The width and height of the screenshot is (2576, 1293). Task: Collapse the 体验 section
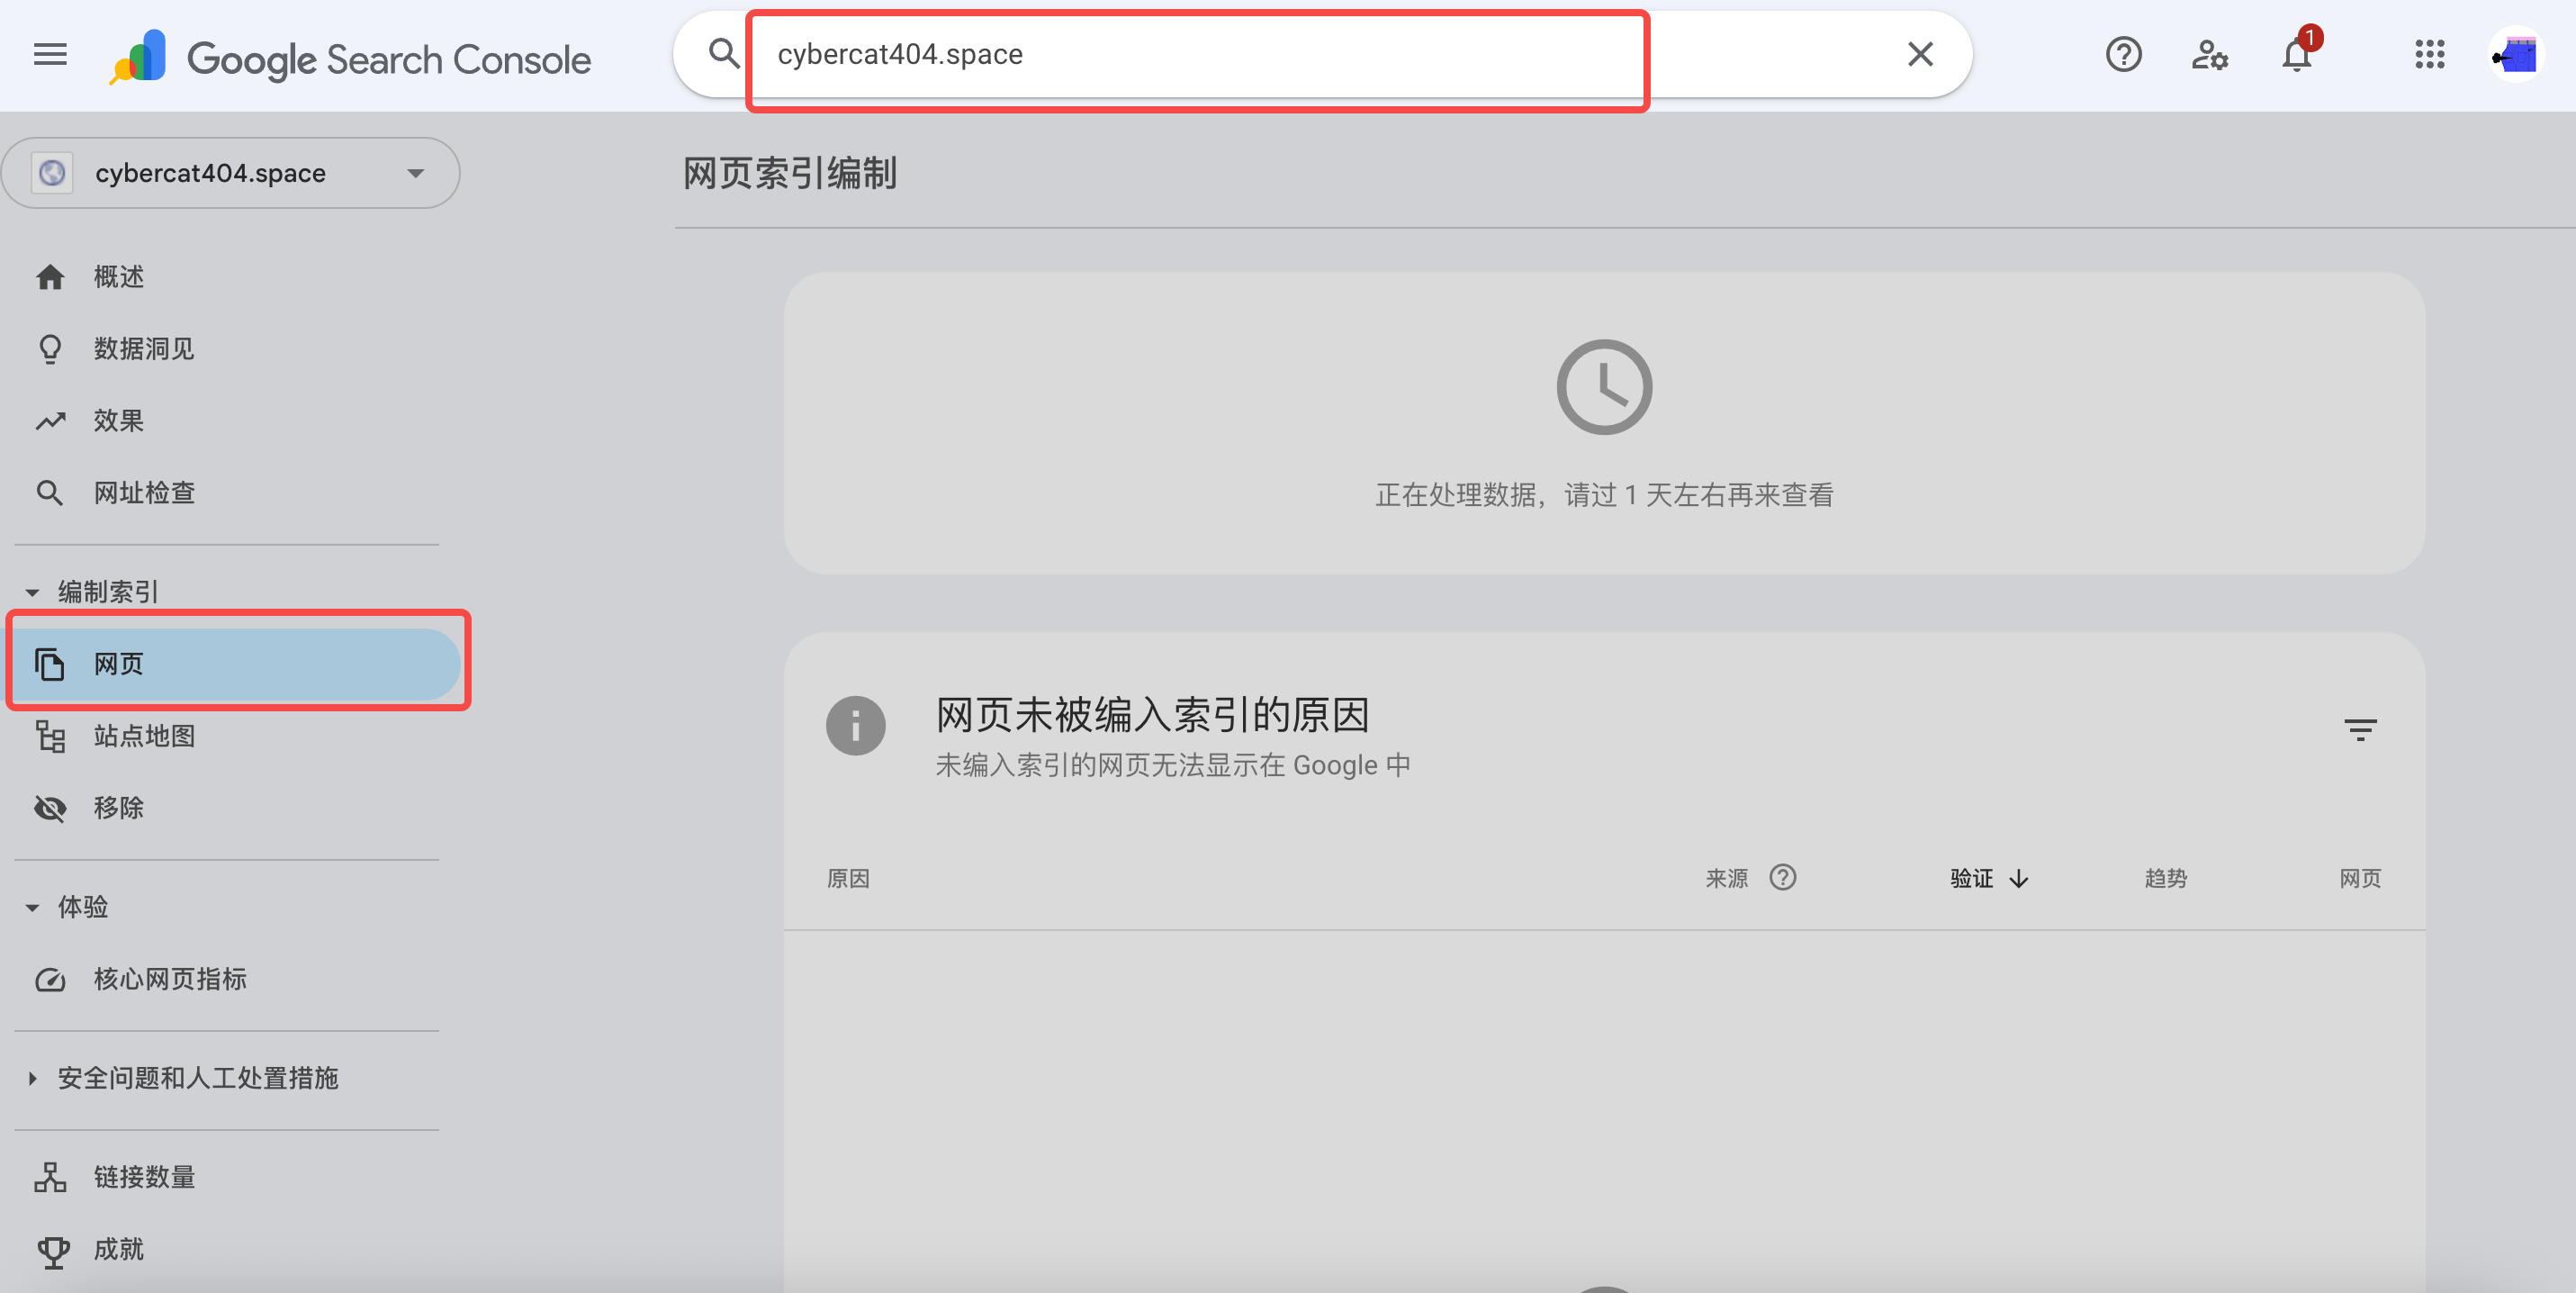[67, 907]
